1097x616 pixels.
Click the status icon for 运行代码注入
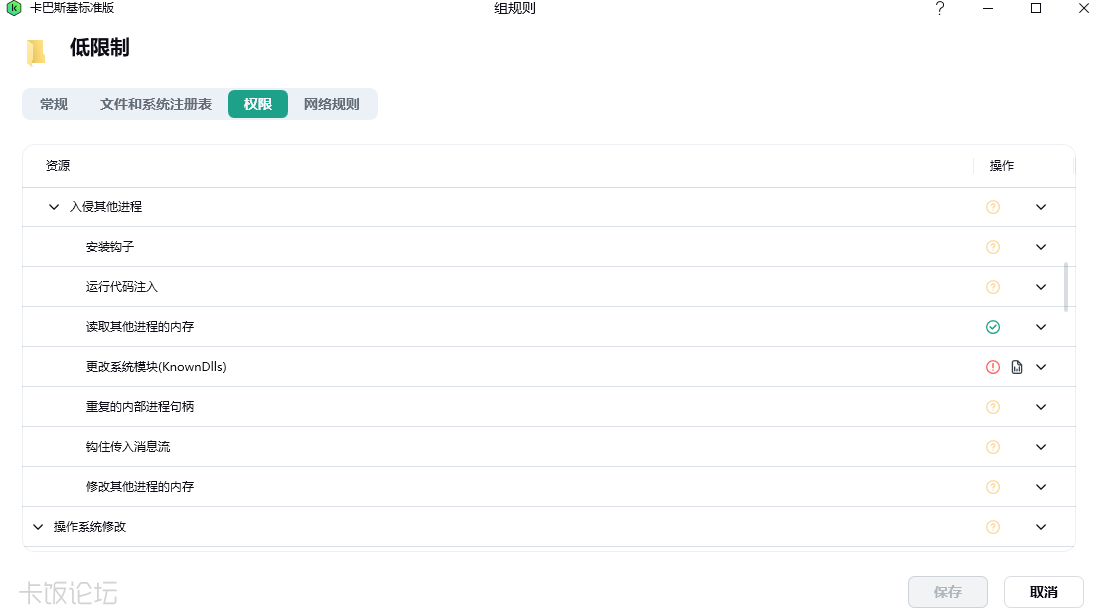coord(993,287)
